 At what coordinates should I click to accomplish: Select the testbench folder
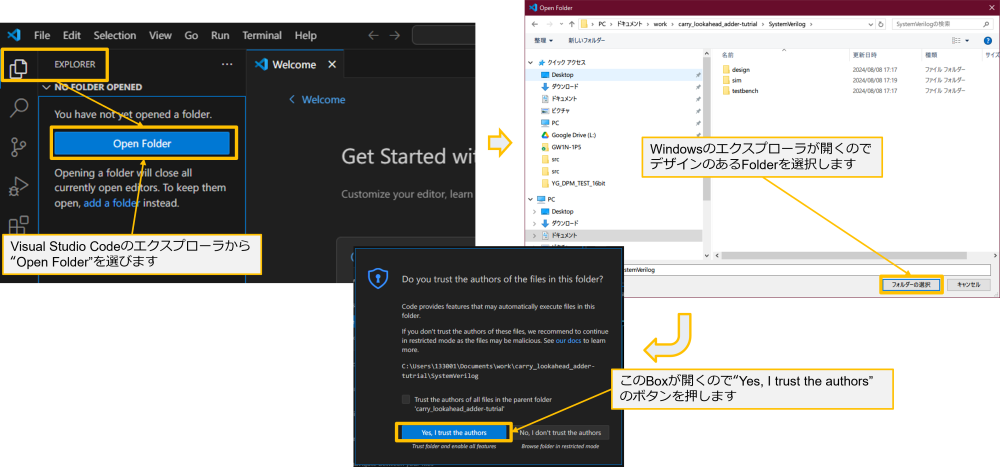[740, 91]
